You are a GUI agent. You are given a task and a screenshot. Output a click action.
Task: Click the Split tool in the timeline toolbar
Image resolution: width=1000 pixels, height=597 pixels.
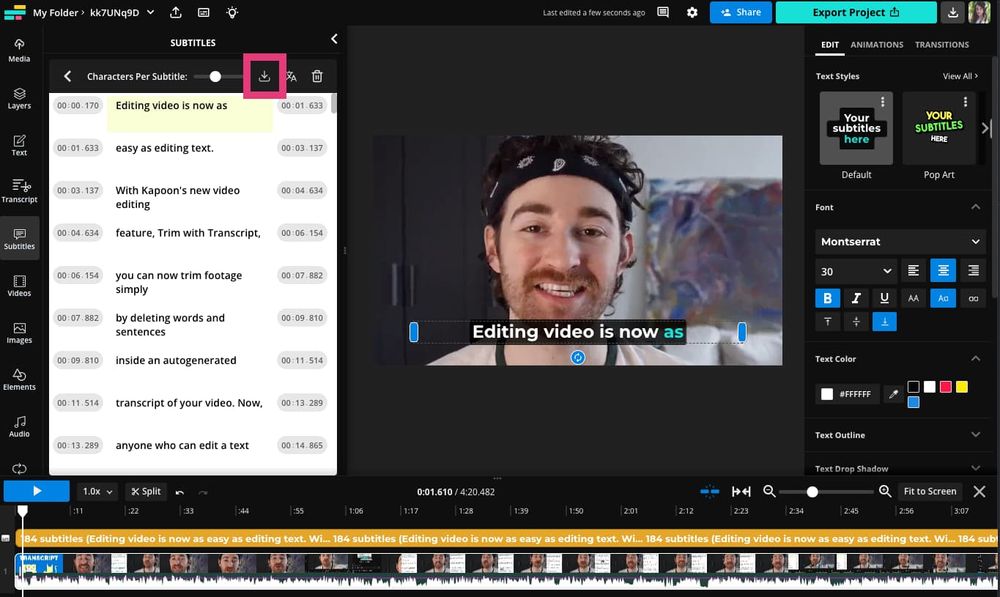[x=145, y=491]
